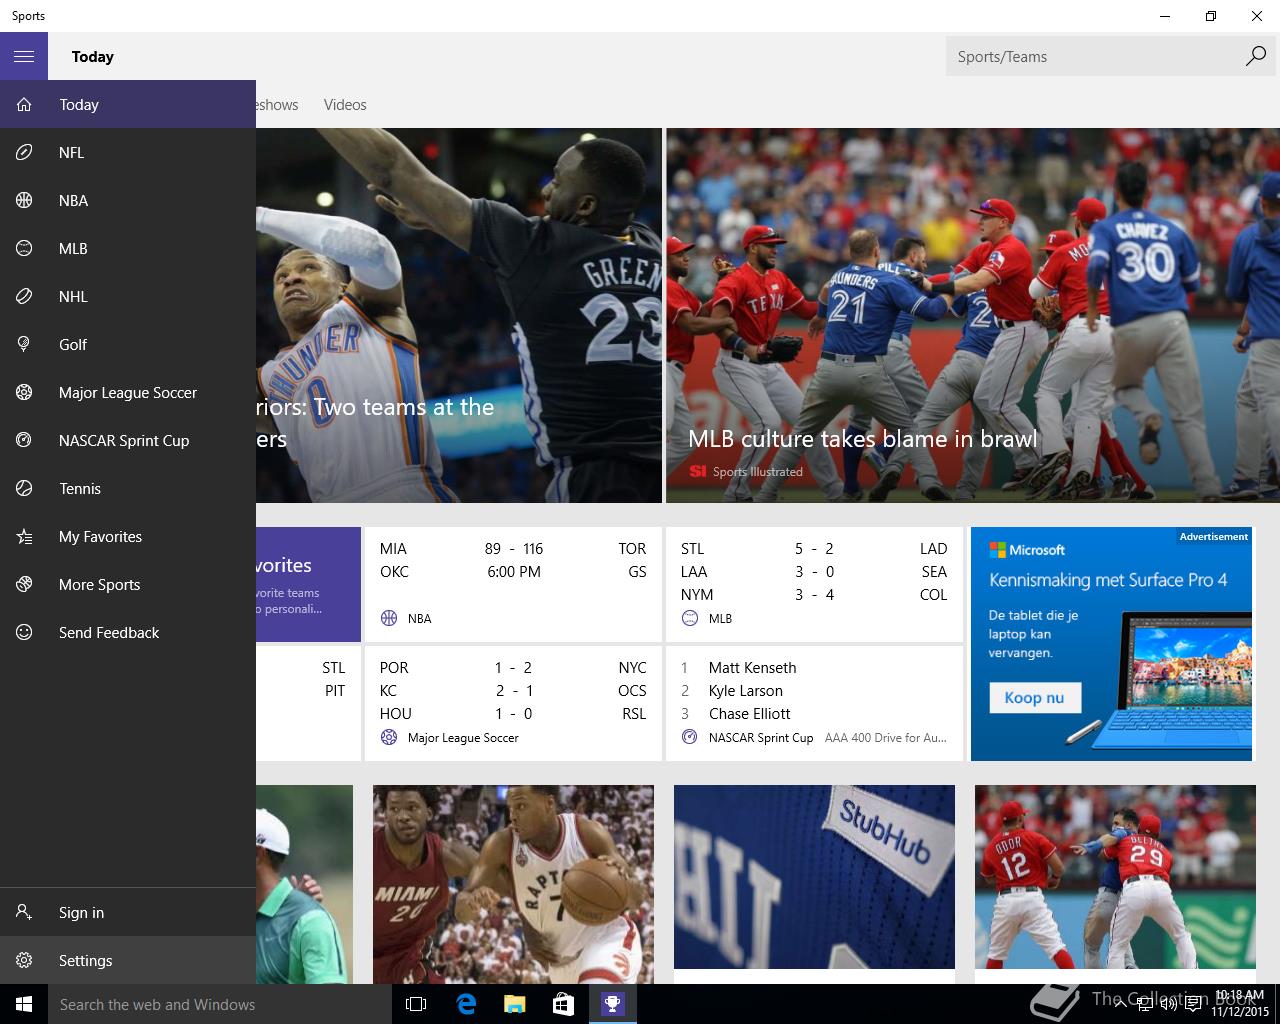
Task: Click the My Favorites star icon
Action: pyautogui.click(x=24, y=536)
